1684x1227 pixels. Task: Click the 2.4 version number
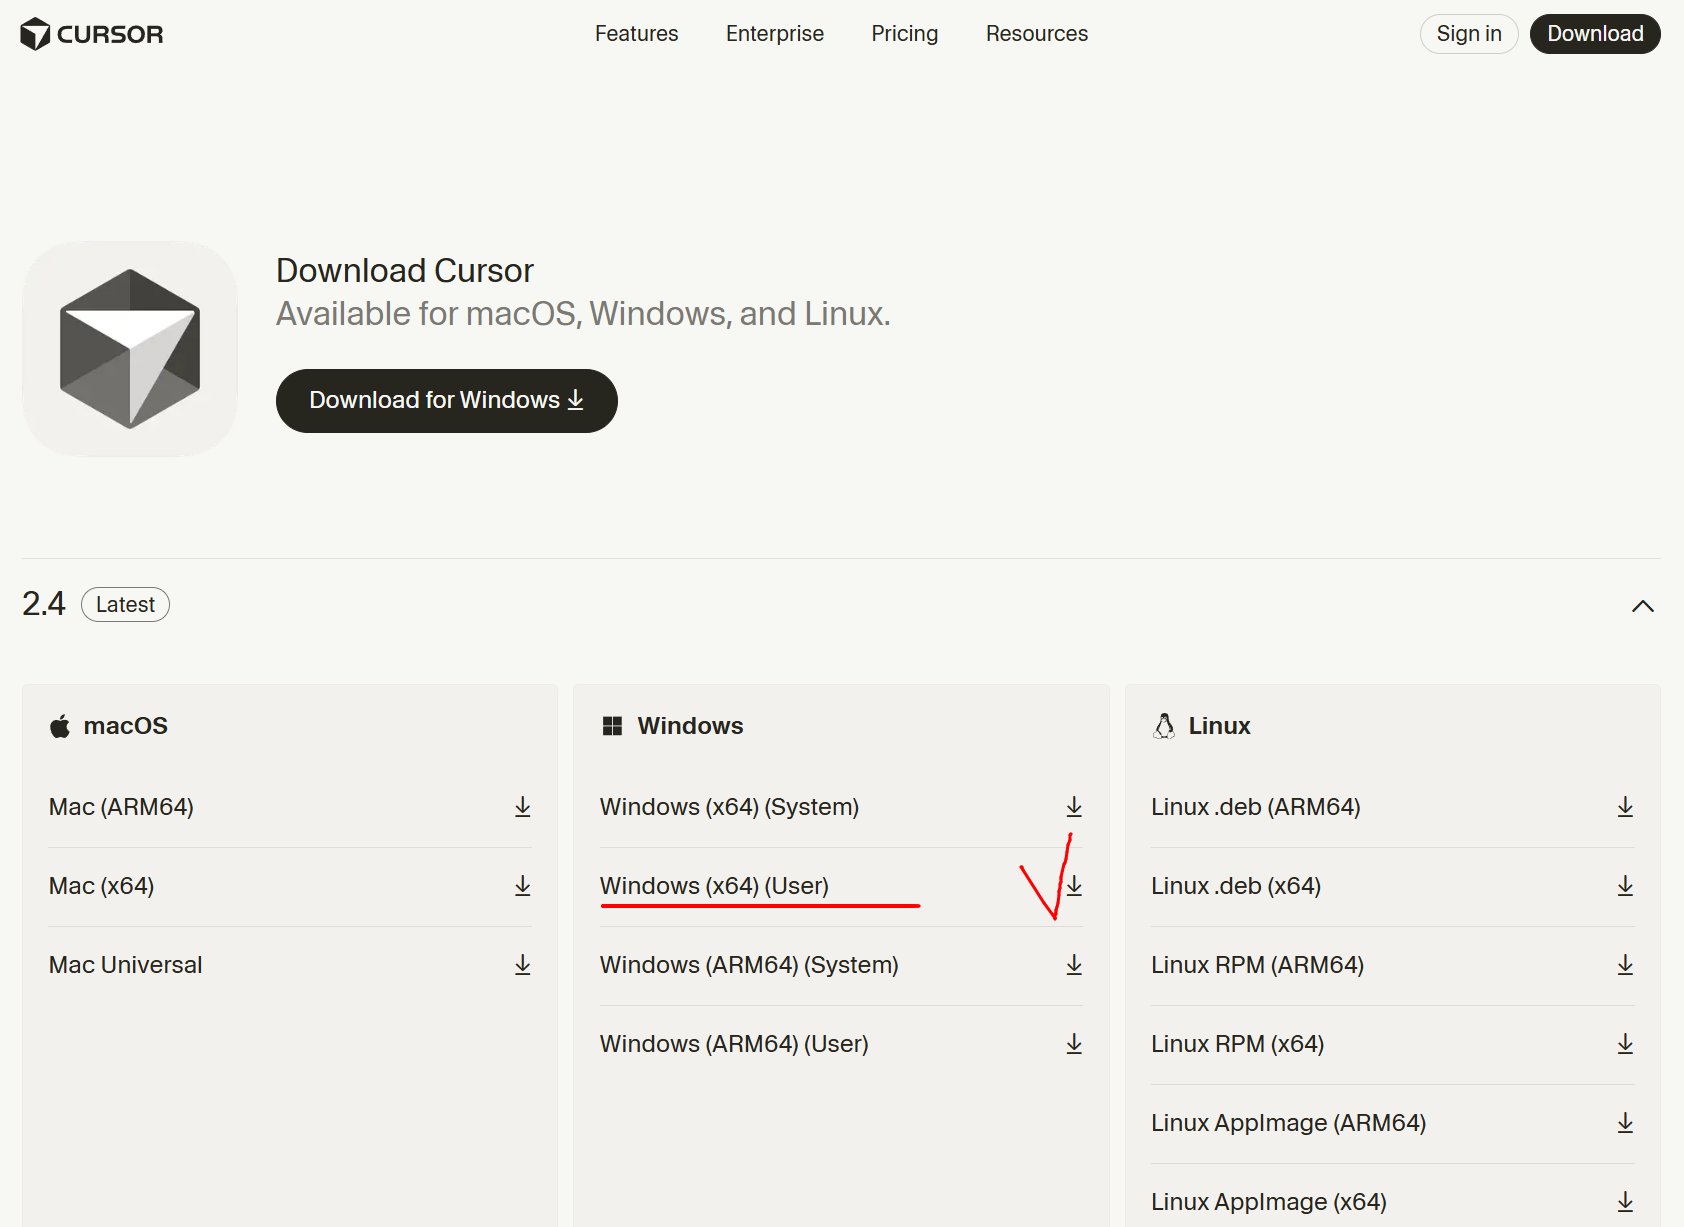point(43,604)
